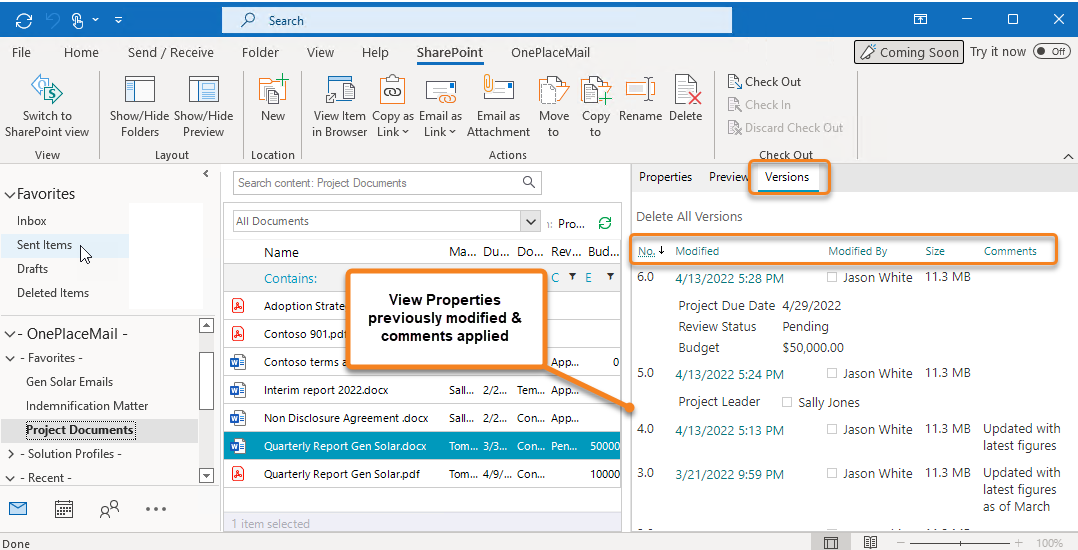Viewport: 1078px width, 550px height.
Task: Open Customize Quick Access Toolbar arrow
Action: 118,21
